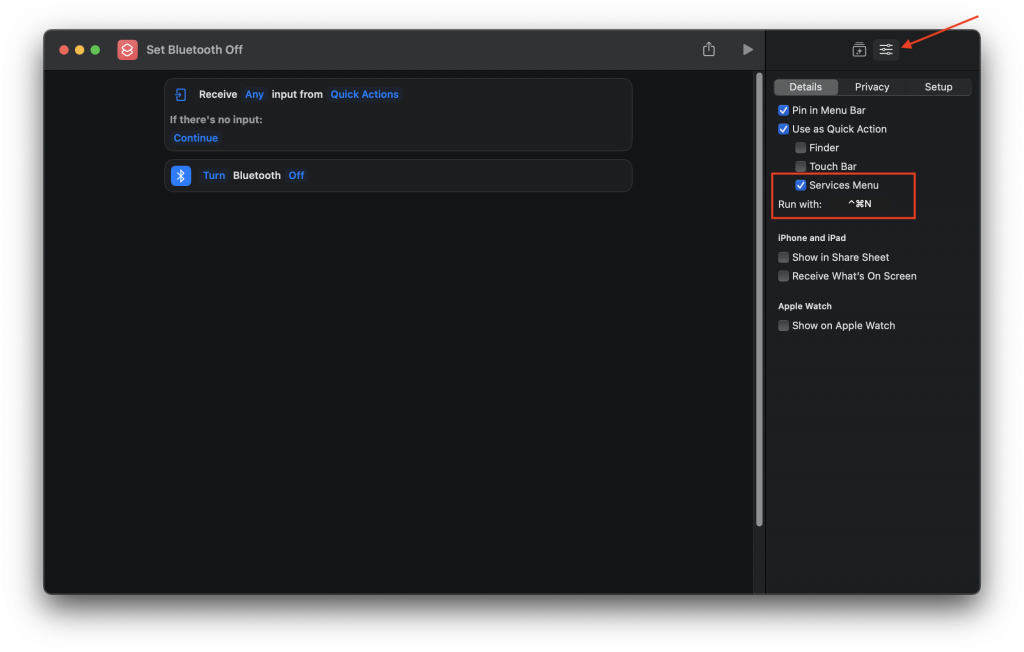The image size is (1024, 652).
Task: Switch to the Setup tab
Action: coord(938,87)
